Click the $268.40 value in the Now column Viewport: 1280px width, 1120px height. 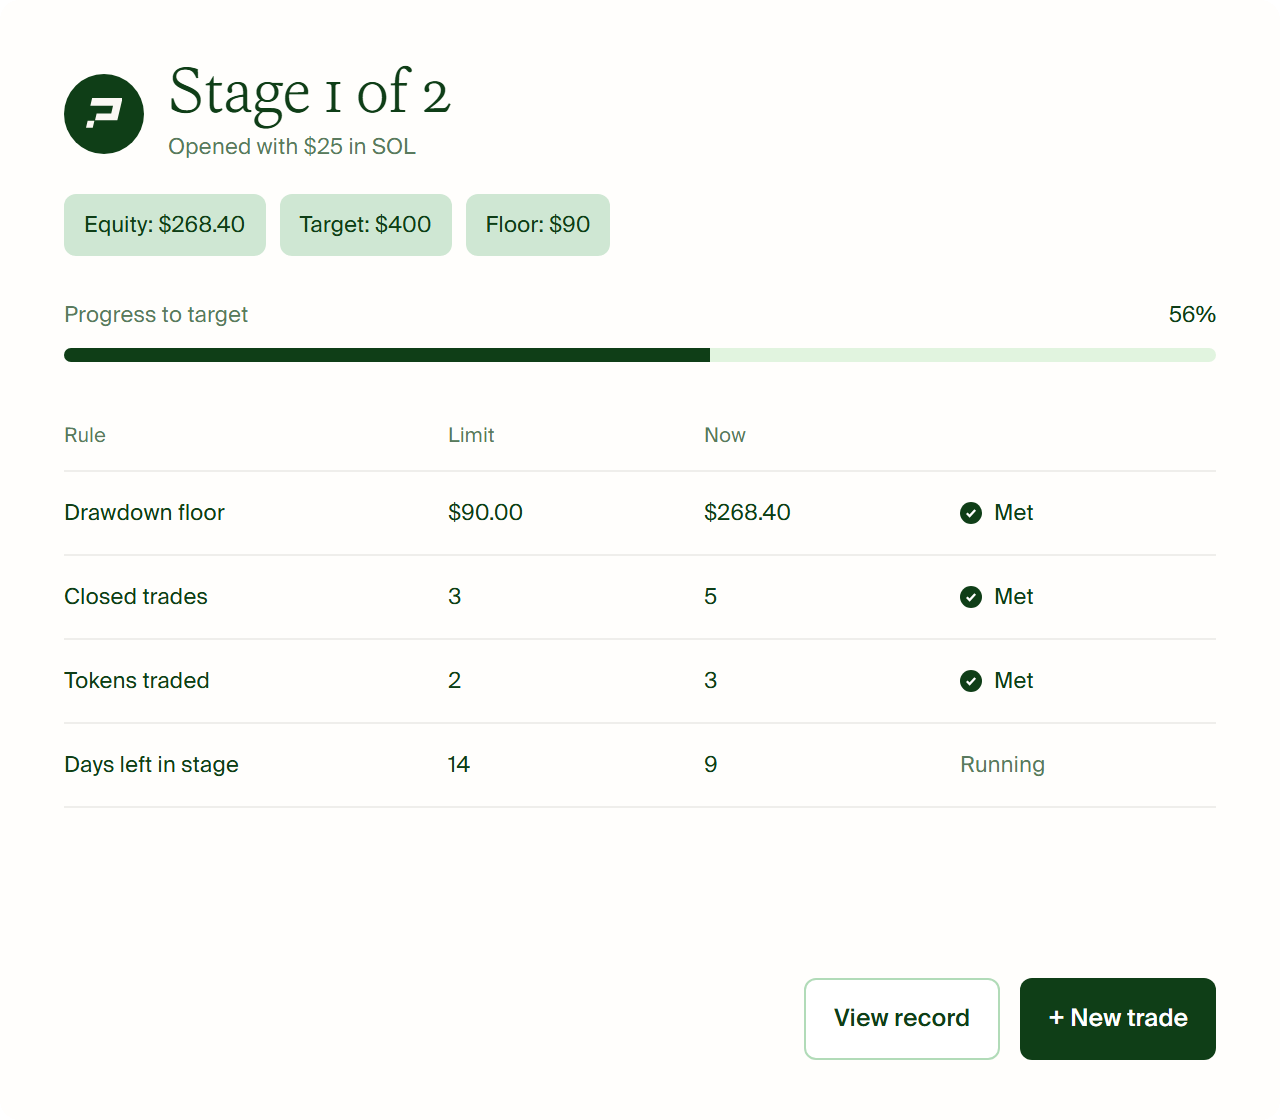pos(747,513)
